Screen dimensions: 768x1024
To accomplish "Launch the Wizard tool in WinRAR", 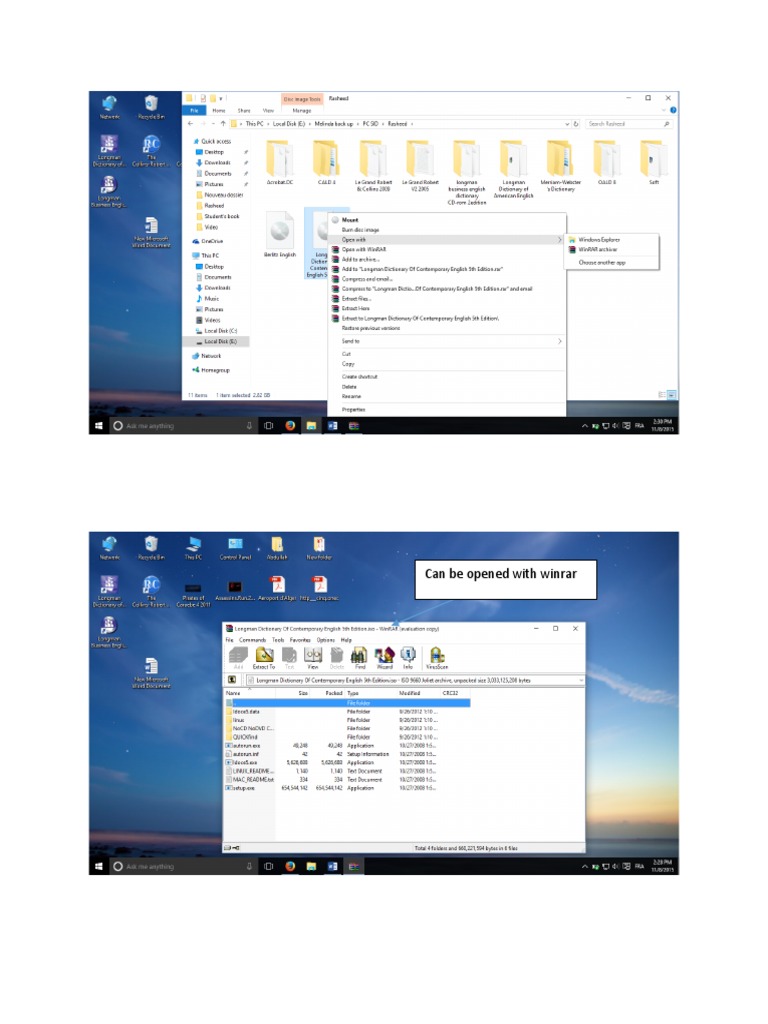I will click(385, 658).
